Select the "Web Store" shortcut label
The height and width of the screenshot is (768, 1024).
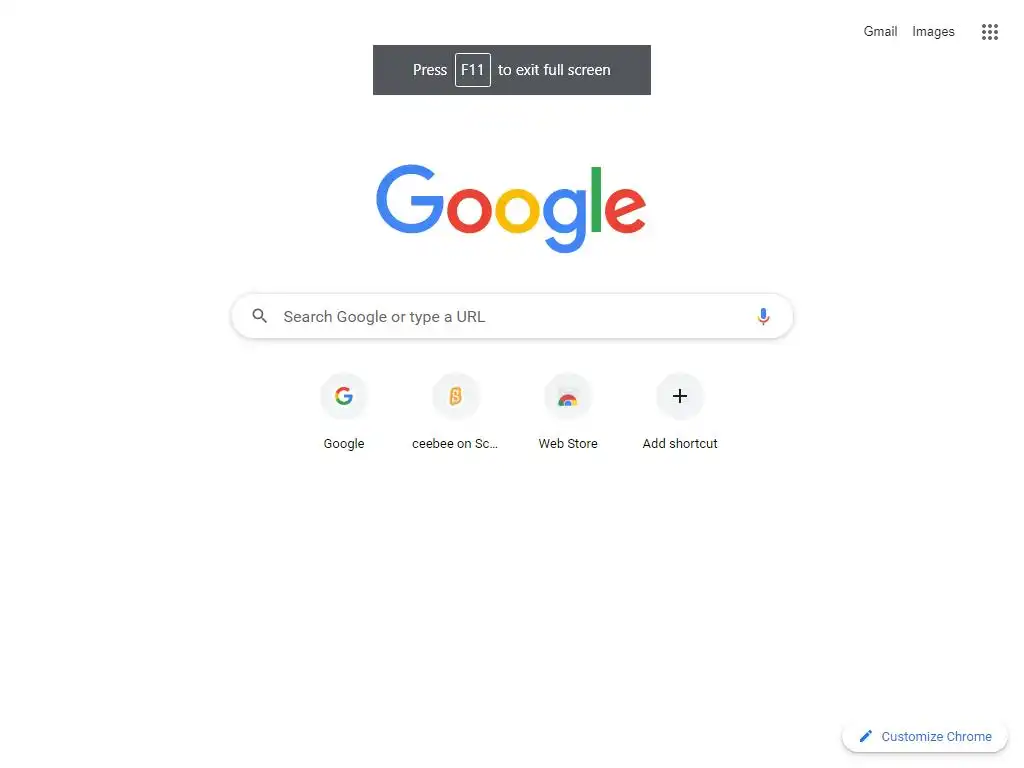tap(568, 443)
